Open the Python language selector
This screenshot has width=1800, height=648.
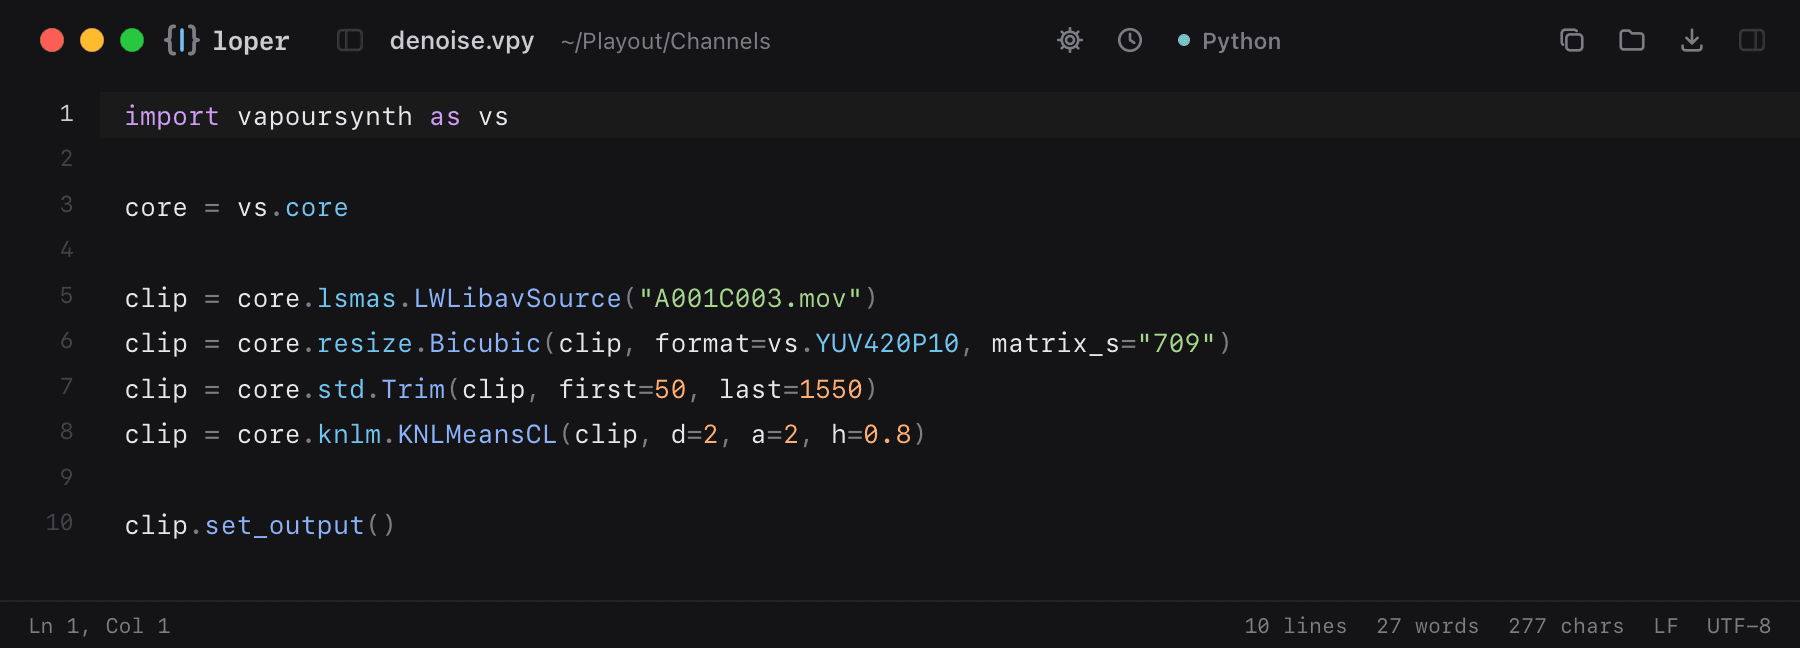tap(1229, 41)
